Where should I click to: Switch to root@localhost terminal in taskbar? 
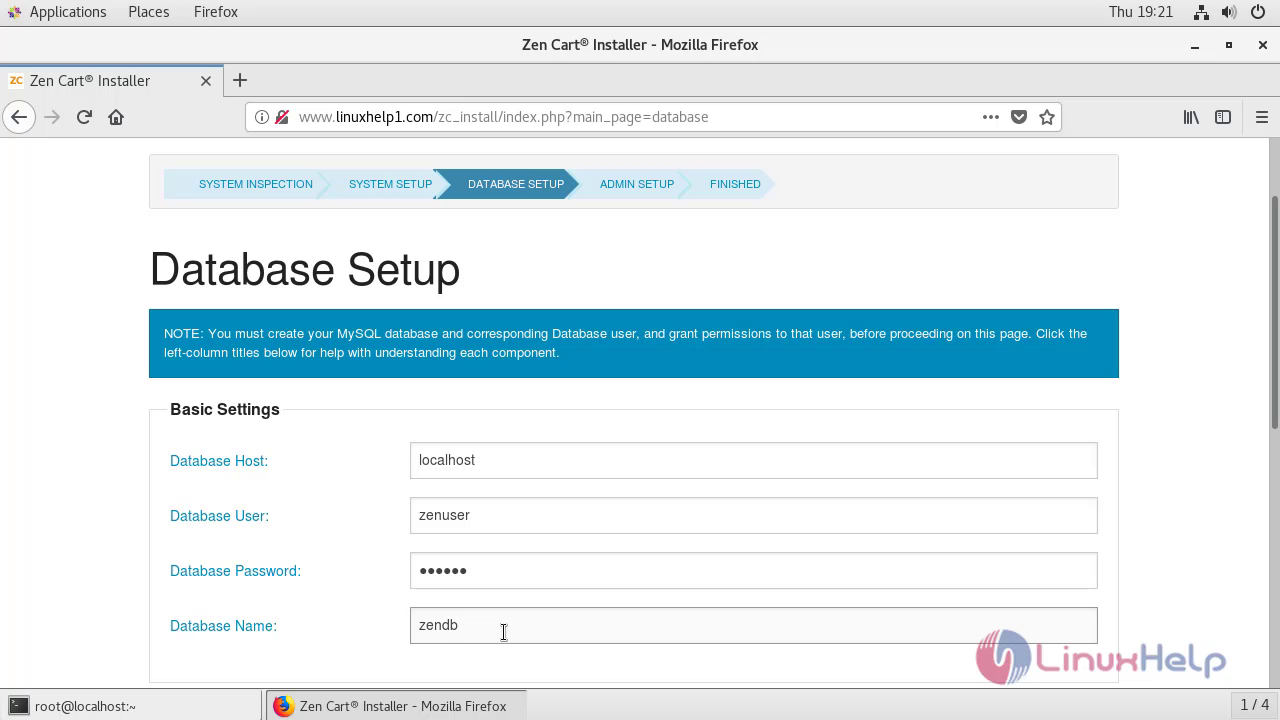pos(132,706)
